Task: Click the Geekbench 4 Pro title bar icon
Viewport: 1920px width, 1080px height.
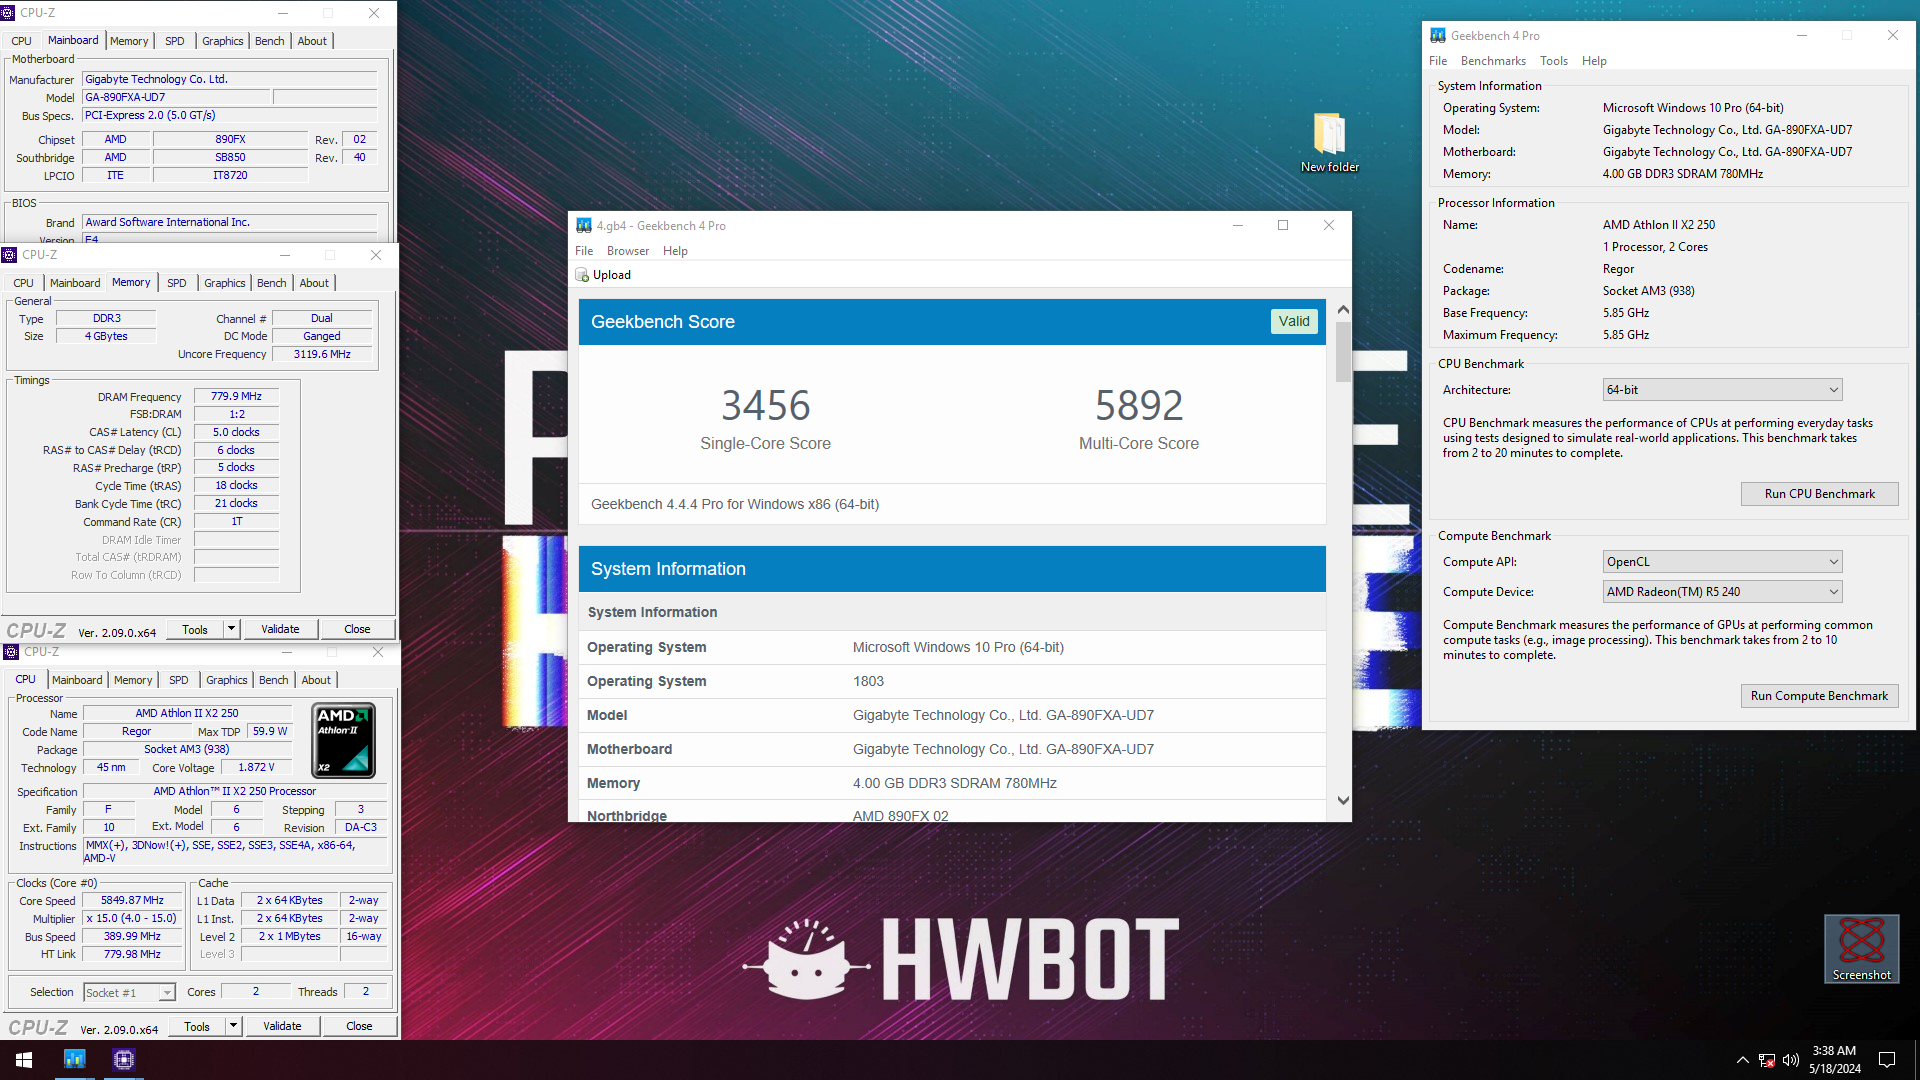Action: 1438,35
